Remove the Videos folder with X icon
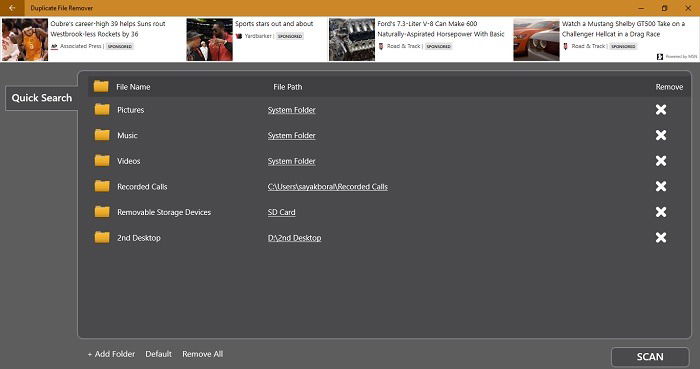Image resolution: width=700 pixels, height=369 pixels. pyautogui.click(x=661, y=161)
